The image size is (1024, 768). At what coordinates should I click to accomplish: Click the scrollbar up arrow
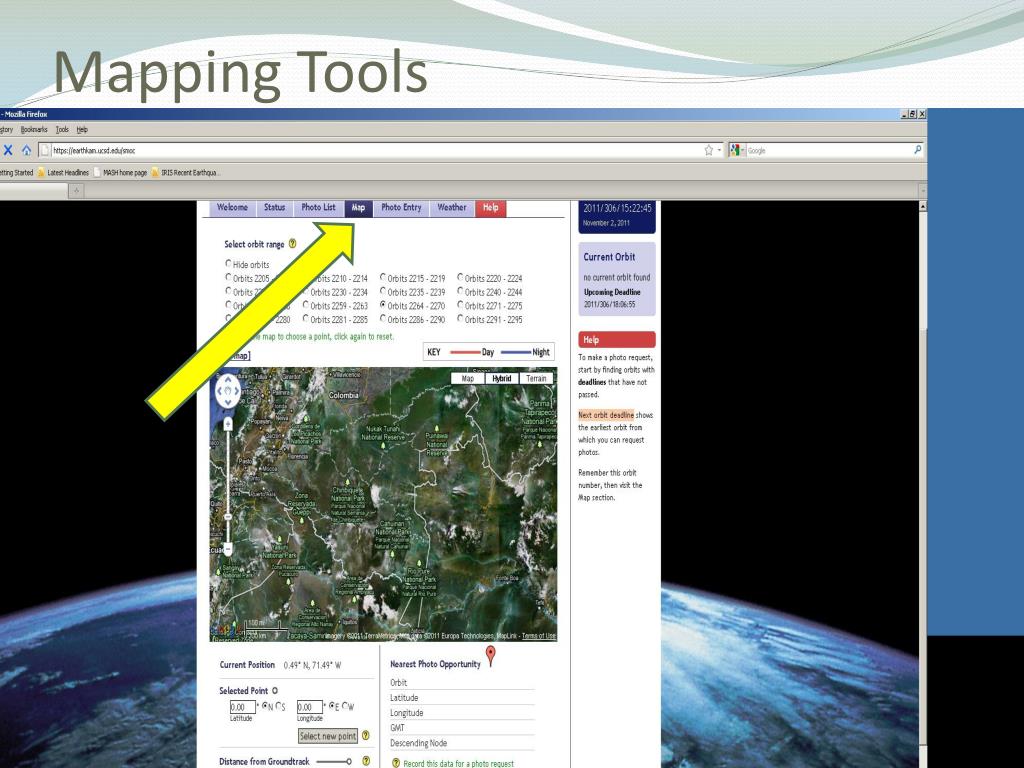pyautogui.click(x=923, y=206)
